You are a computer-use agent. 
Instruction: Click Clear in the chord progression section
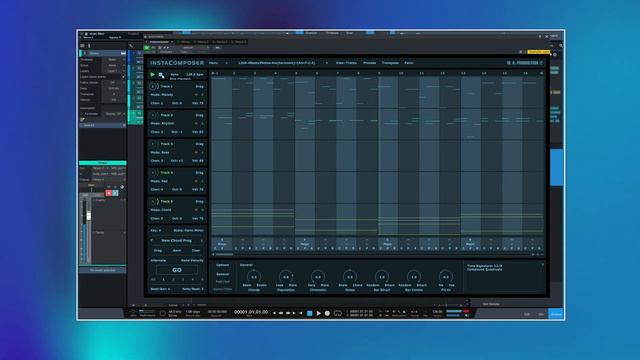coord(196,251)
